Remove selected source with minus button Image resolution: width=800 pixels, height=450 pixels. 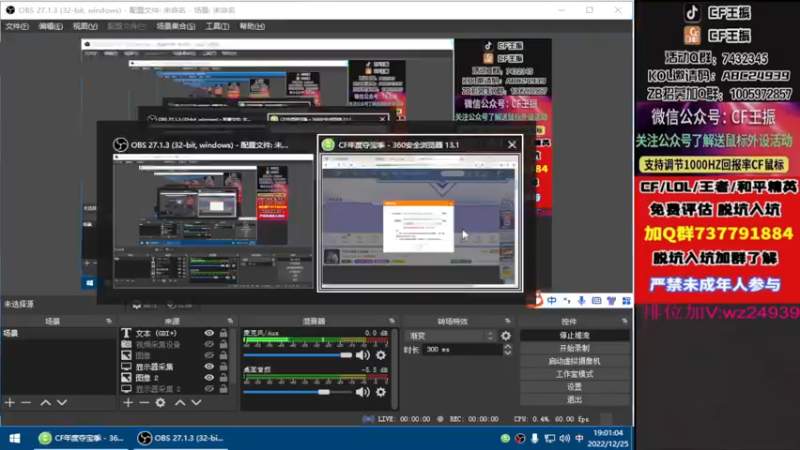pyautogui.click(x=144, y=403)
